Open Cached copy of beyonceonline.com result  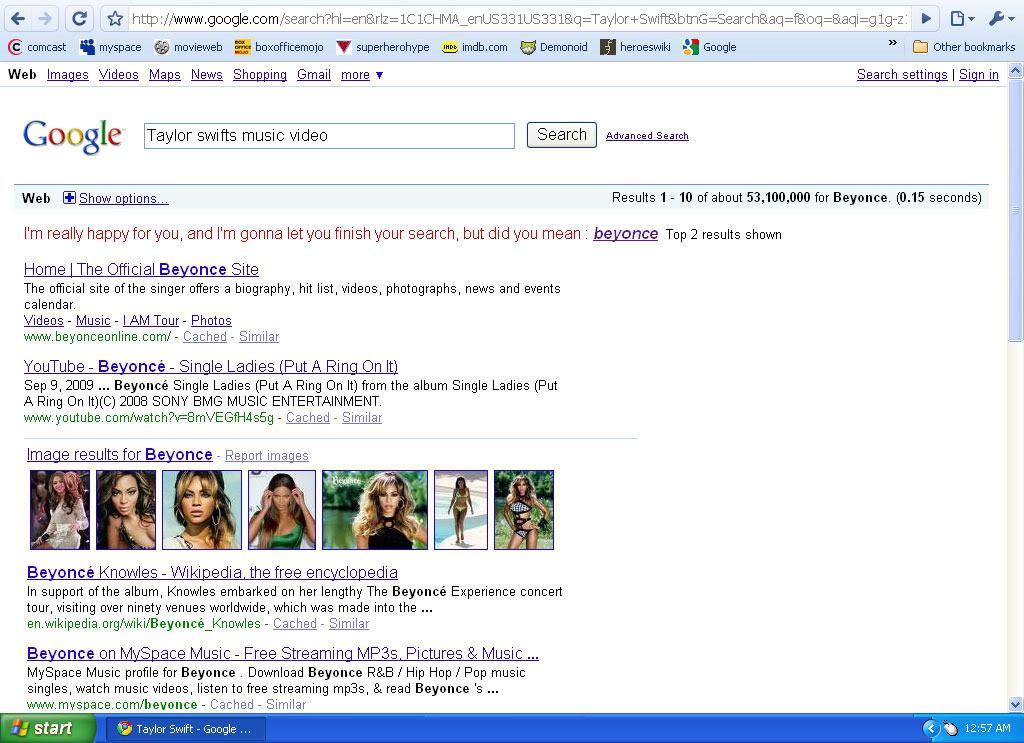pyautogui.click(x=205, y=337)
